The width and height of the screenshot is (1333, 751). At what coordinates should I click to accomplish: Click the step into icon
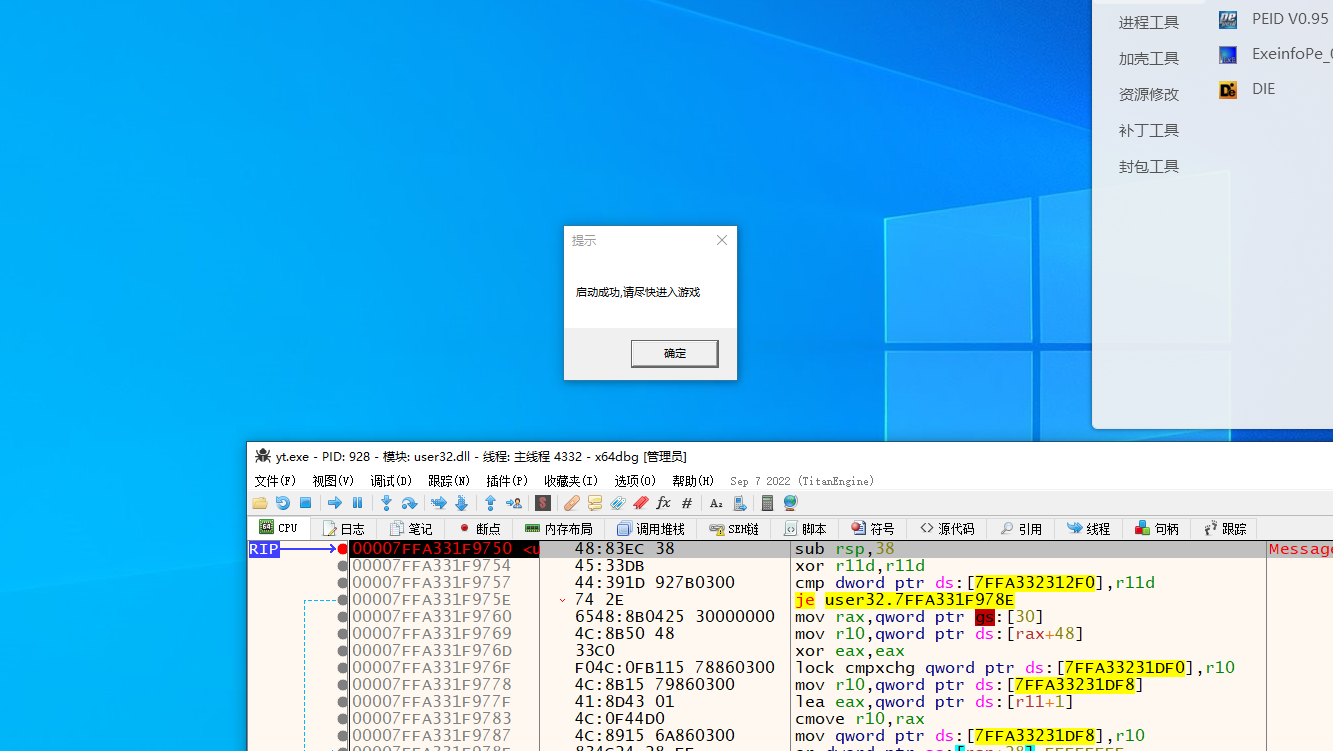[386, 503]
